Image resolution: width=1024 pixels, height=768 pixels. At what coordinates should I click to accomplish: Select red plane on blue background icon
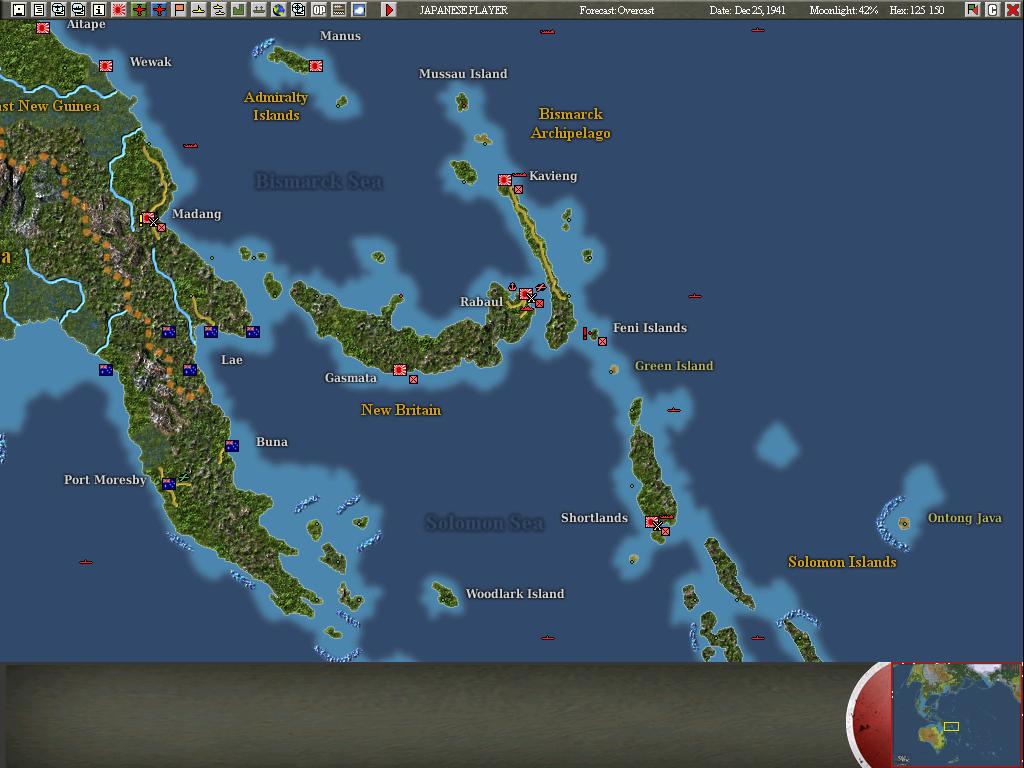(159, 10)
